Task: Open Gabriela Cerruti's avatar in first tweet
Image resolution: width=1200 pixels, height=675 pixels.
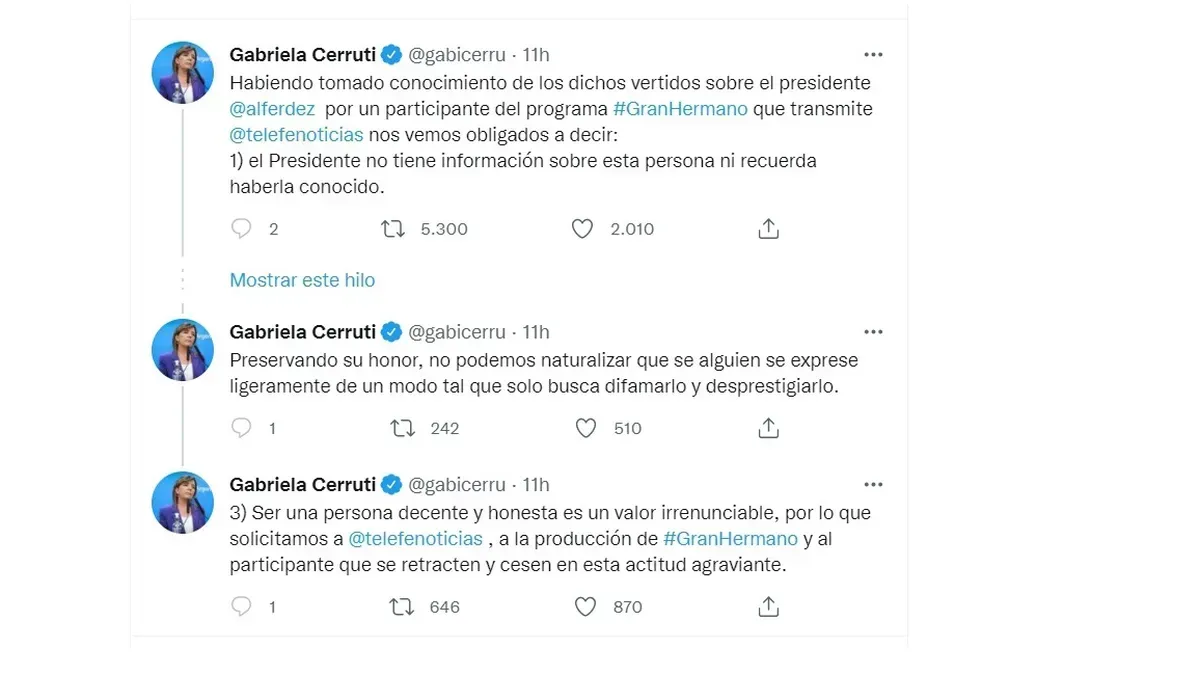Action: pyautogui.click(x=182, y=72)
